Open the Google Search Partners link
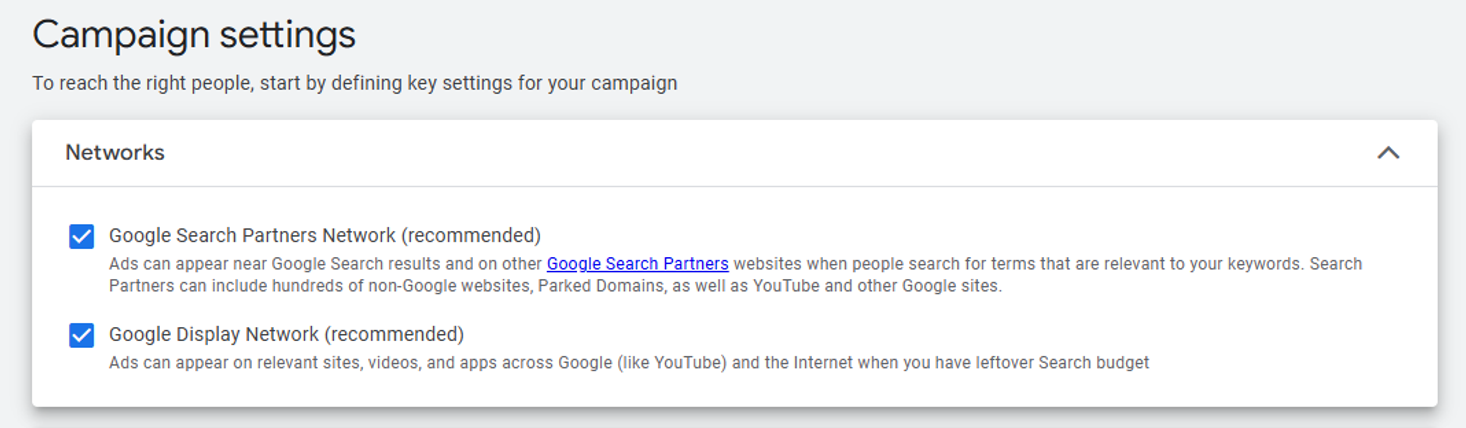The width and height of the screenshot is (1466, 428). click(x=637, y=264)
